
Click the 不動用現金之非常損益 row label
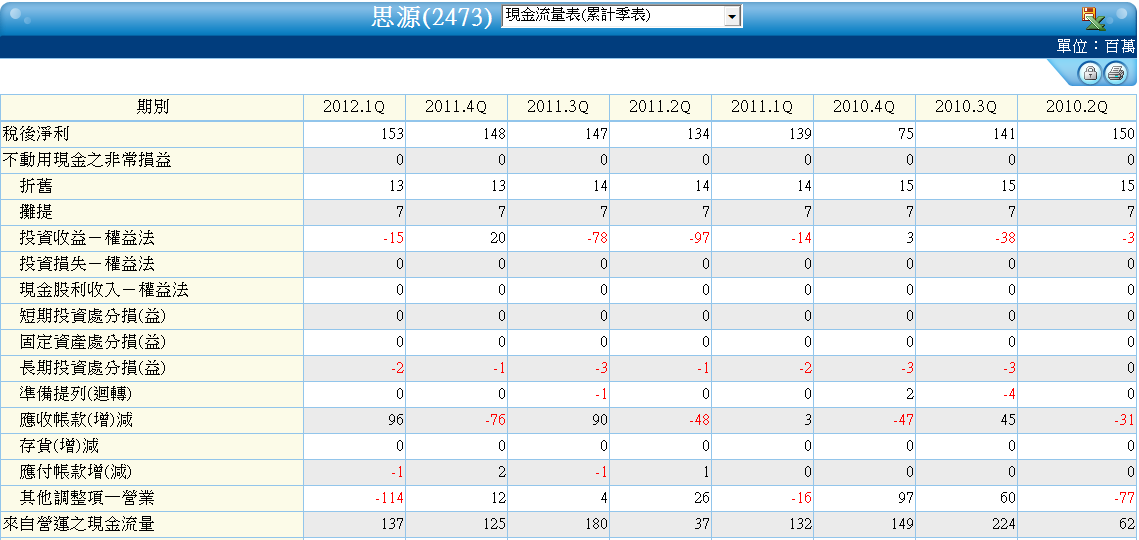click(87, 160)
